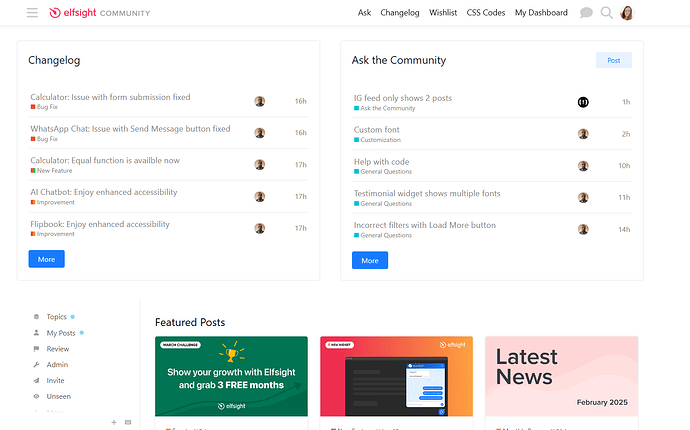Open Review in the sidebar
Viewport: 690px width, 430px height.
click(58, 349)
